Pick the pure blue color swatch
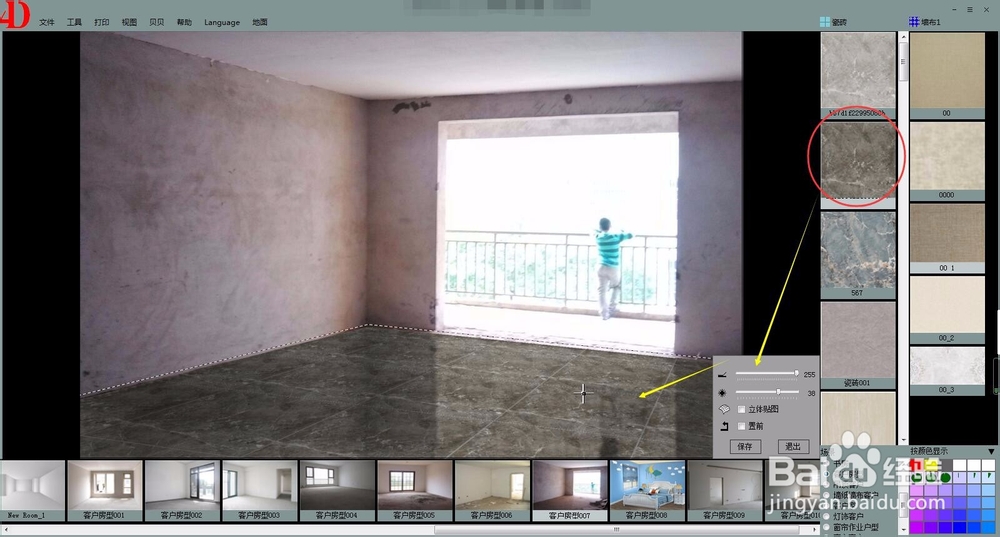1000x537 pixels. [x=960, y=527]
